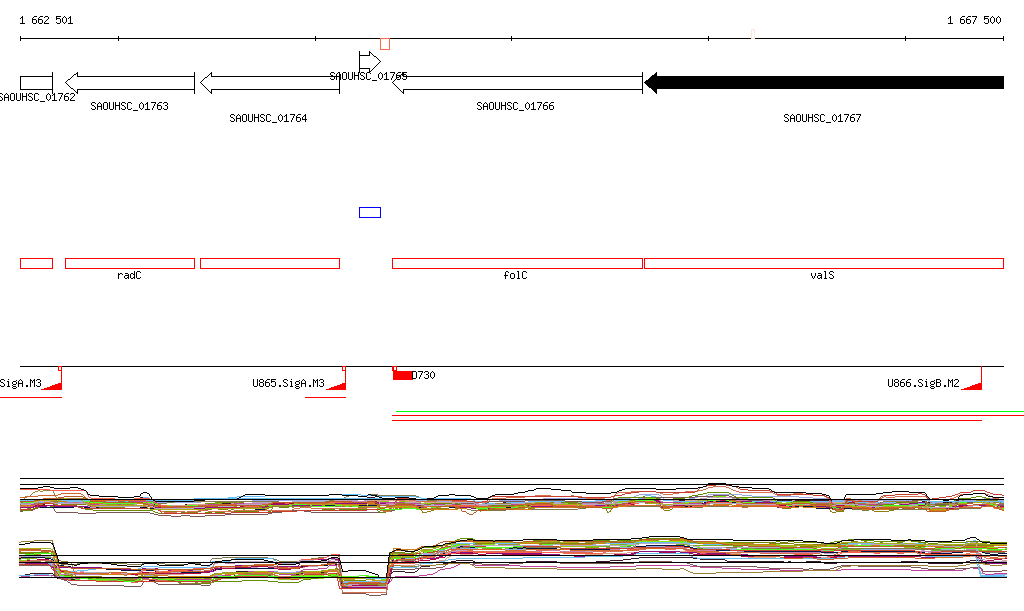Select the small blue outlined rectangle
The image size is (1024, 611).
tap(370, 212)
